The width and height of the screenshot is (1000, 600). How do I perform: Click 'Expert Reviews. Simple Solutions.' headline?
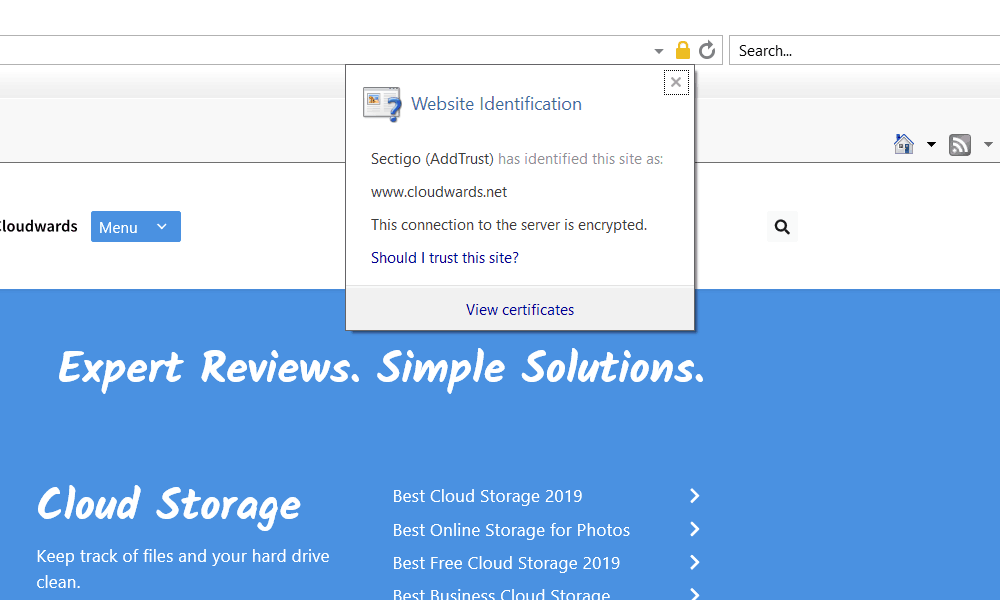point(381,369)
